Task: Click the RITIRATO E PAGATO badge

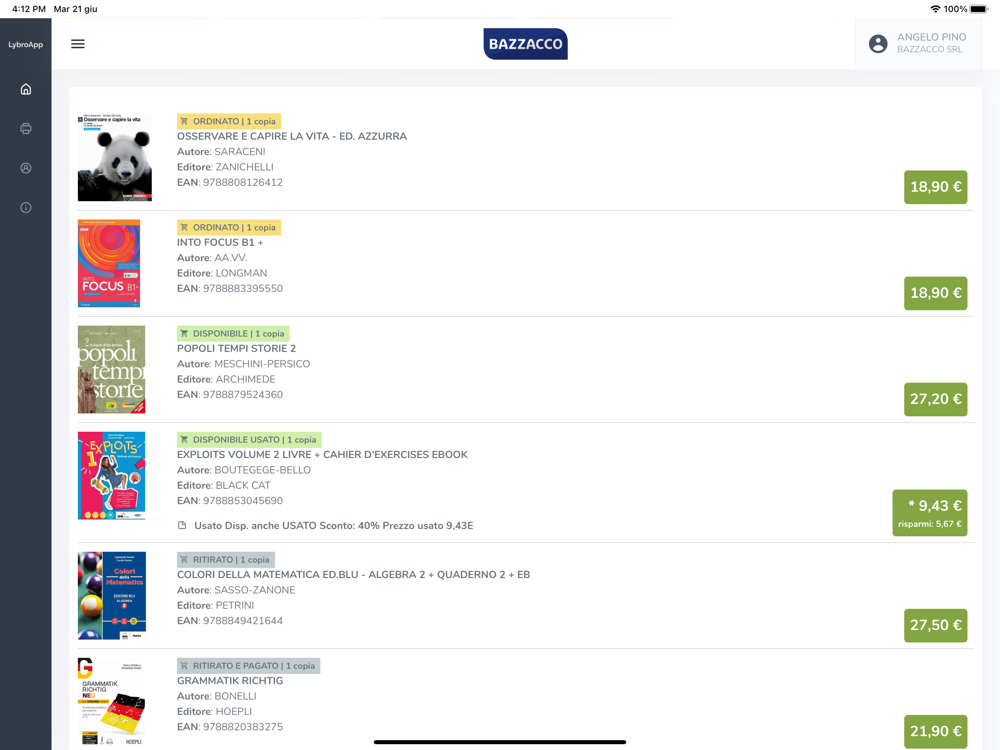Action: click(x=249, y=666)
